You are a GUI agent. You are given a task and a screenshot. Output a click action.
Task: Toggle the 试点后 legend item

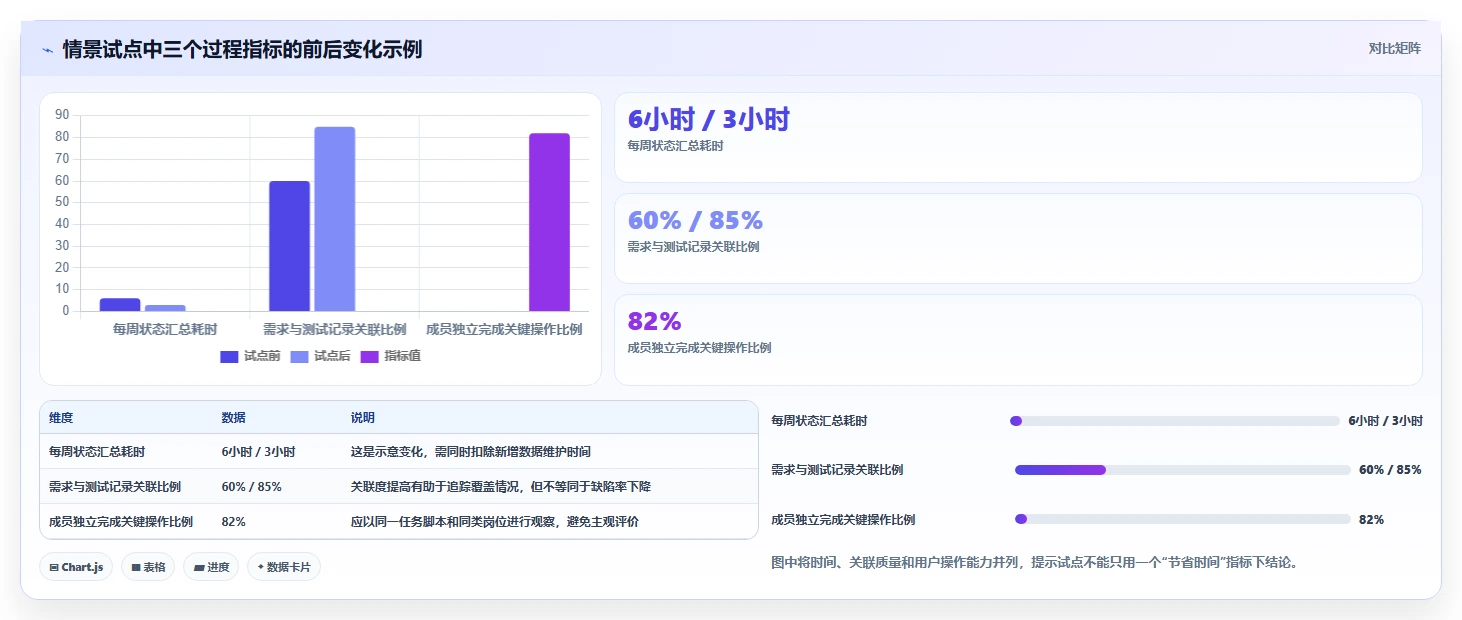(x=320, y=356)
